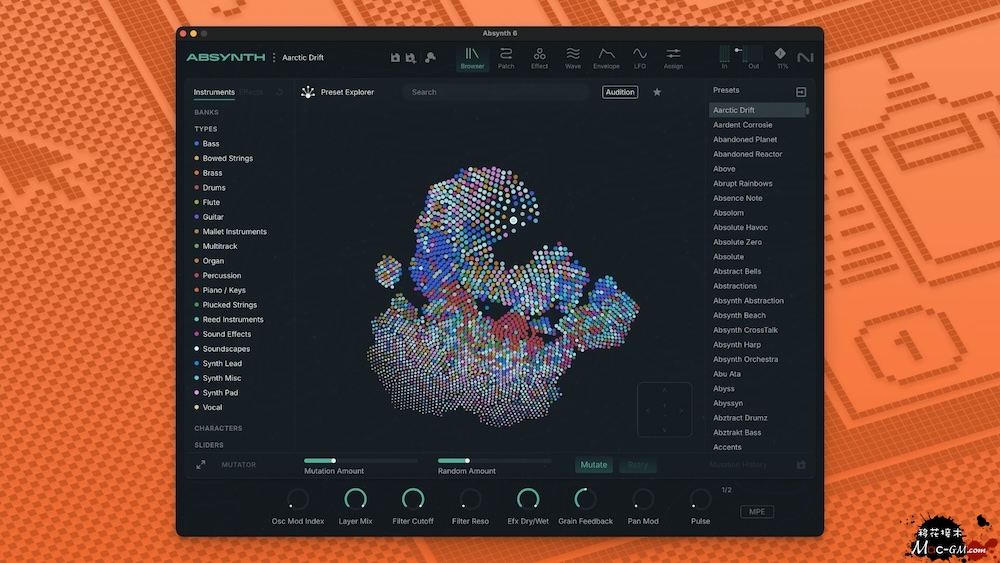Select the Abandoned Planet preset
1000x563 pixels.
(745, 140)
